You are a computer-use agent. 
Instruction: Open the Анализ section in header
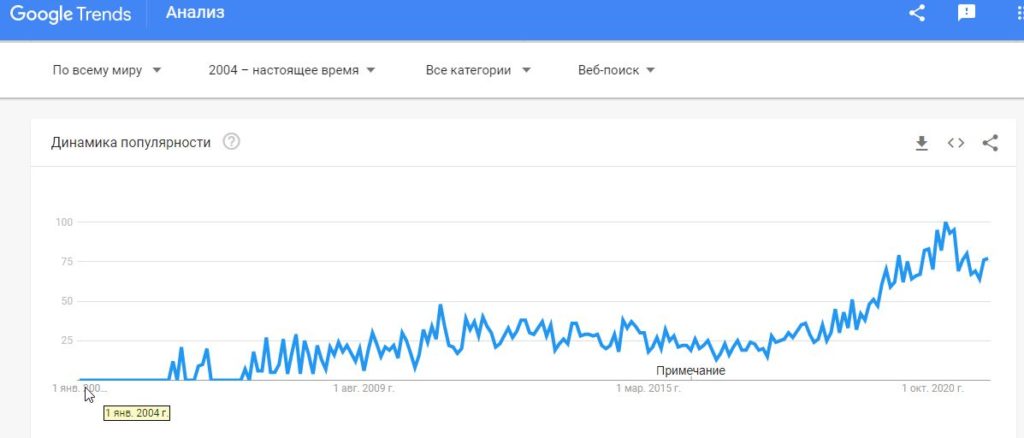point(195,13)
